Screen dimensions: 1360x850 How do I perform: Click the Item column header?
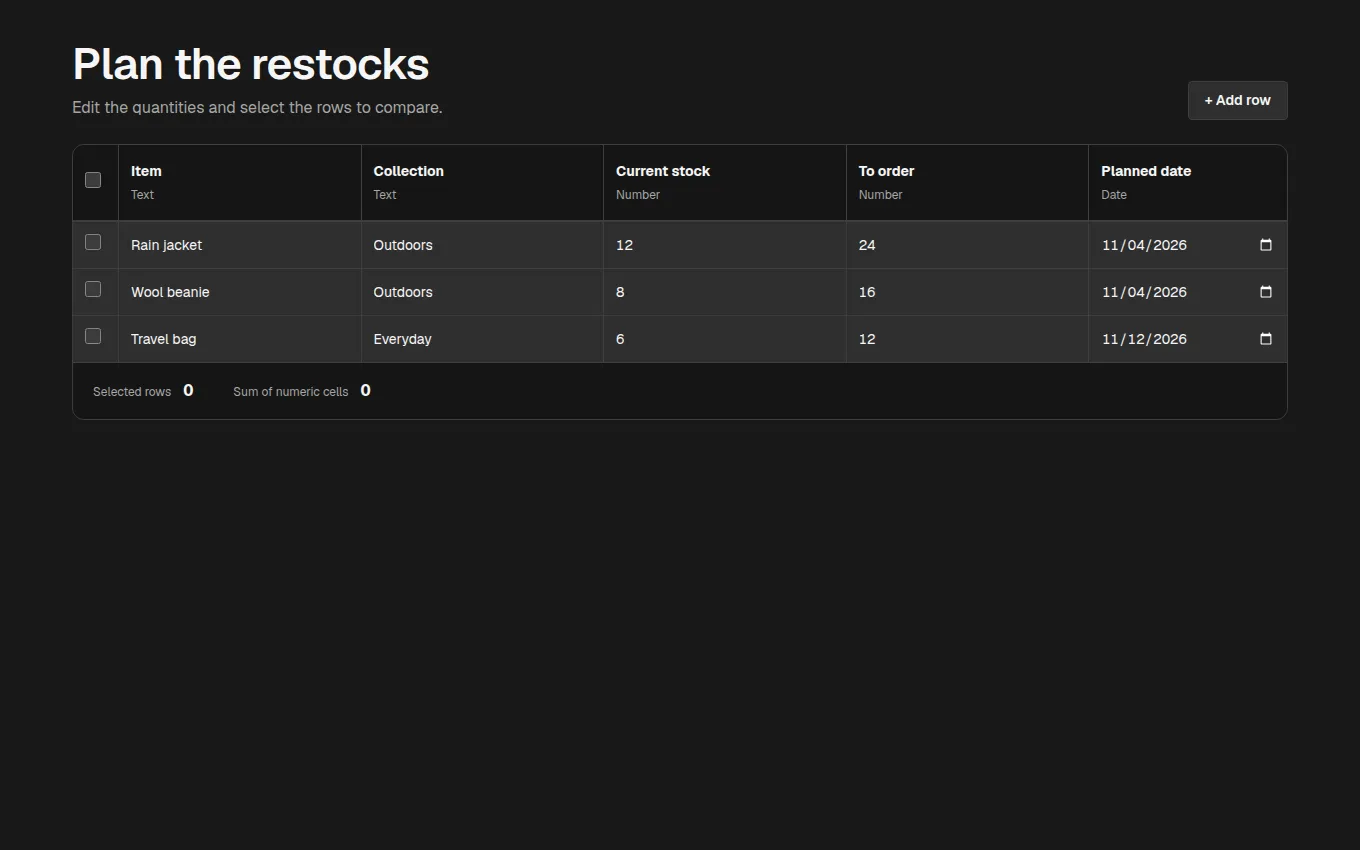click(x=240, y=183)
